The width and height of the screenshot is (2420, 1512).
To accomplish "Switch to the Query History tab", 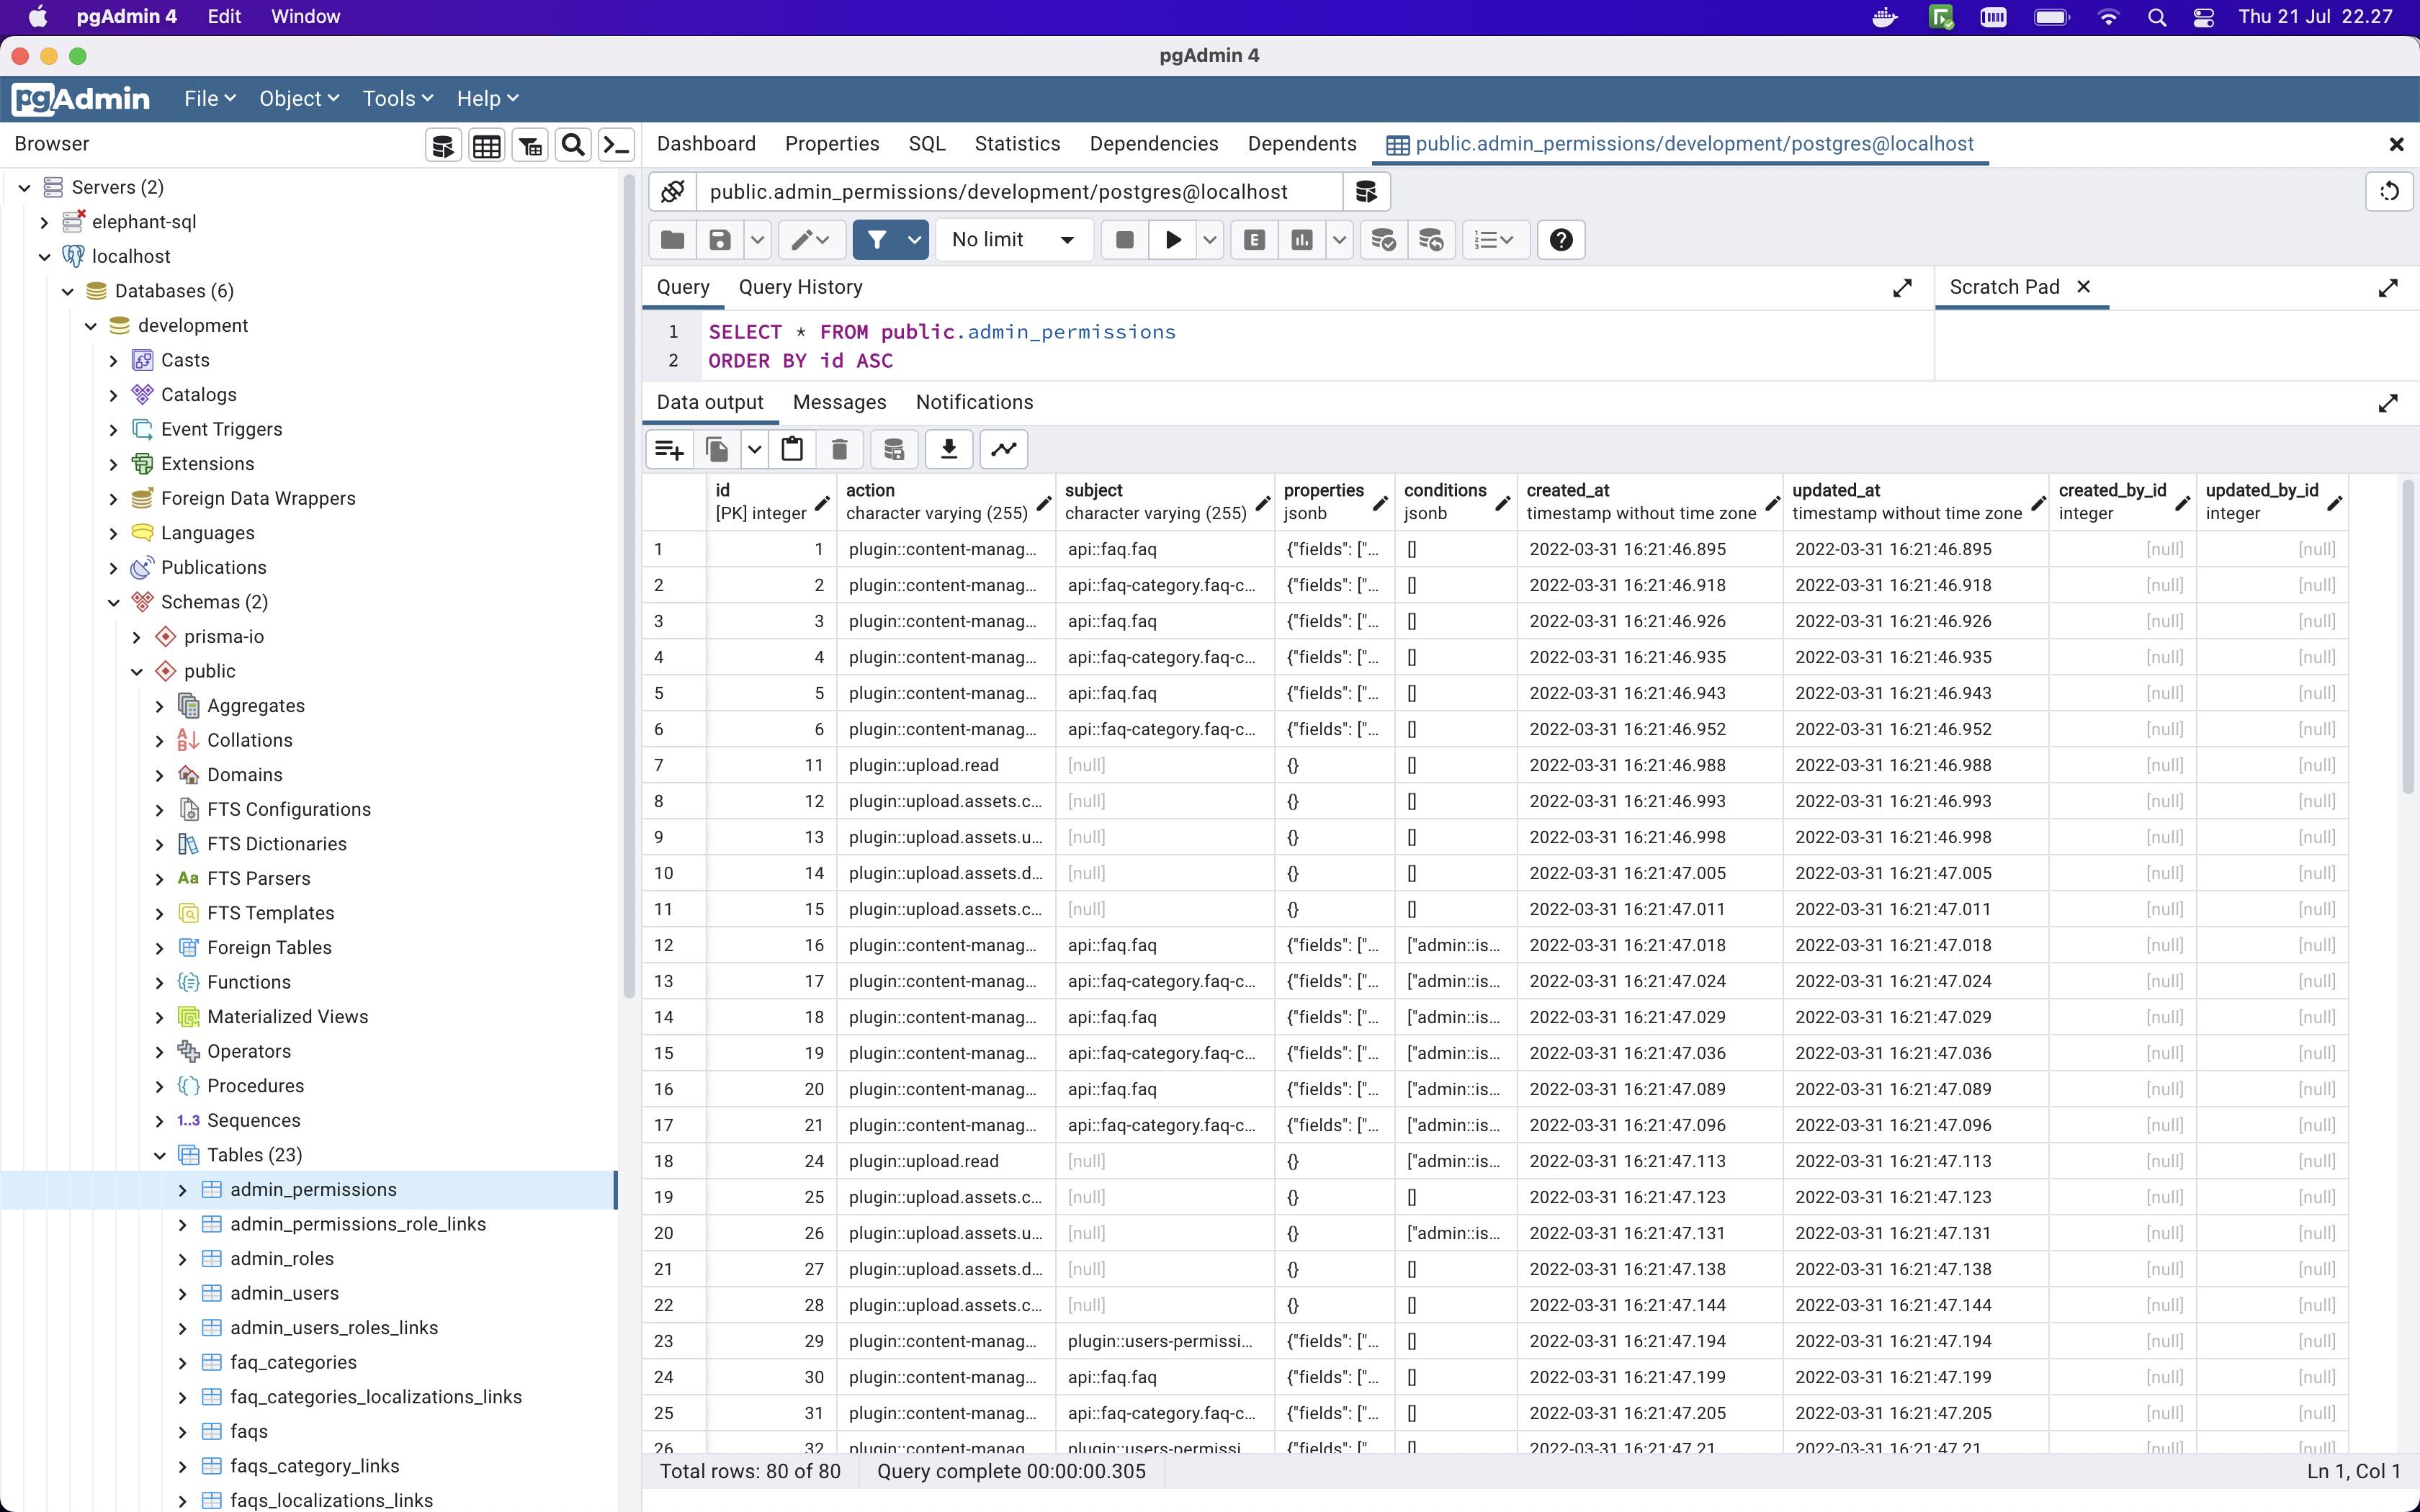I will pos(800,287).
